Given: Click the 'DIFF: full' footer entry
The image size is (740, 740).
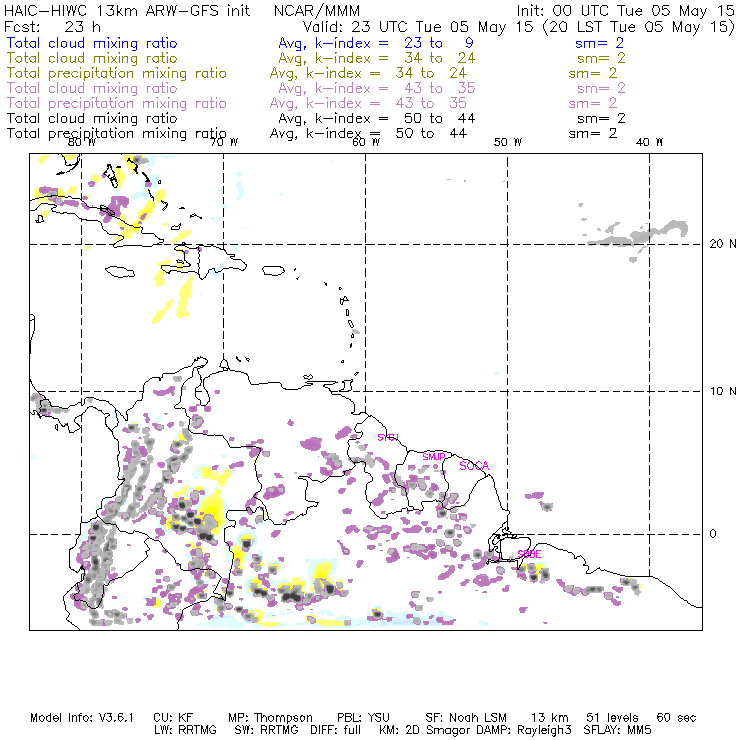Looking at the screenshot, I should click(x=336, y=730).
